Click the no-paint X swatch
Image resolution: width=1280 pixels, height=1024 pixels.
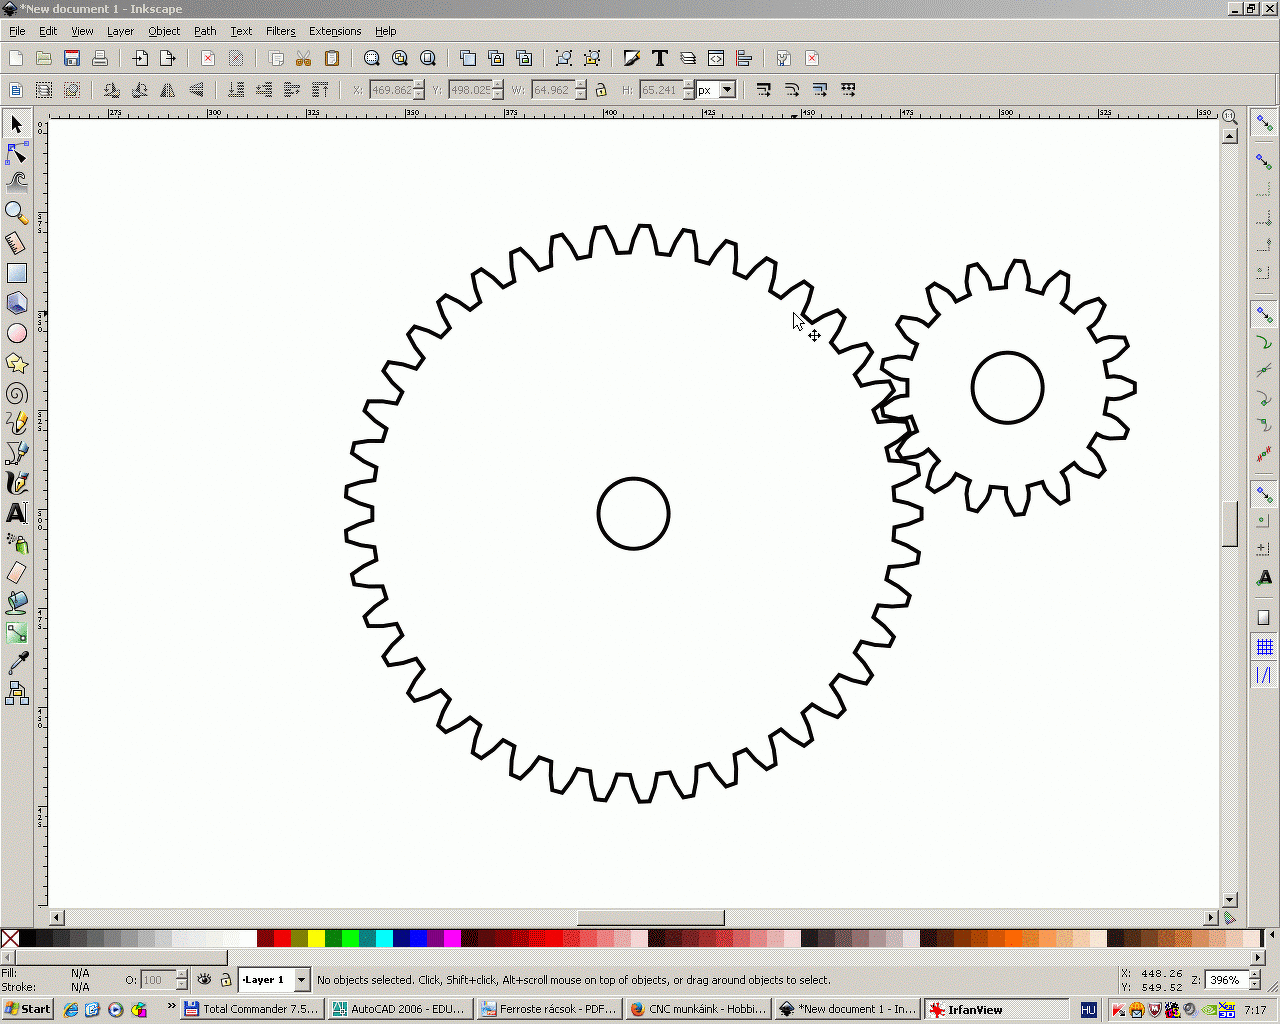coord(10,938)
